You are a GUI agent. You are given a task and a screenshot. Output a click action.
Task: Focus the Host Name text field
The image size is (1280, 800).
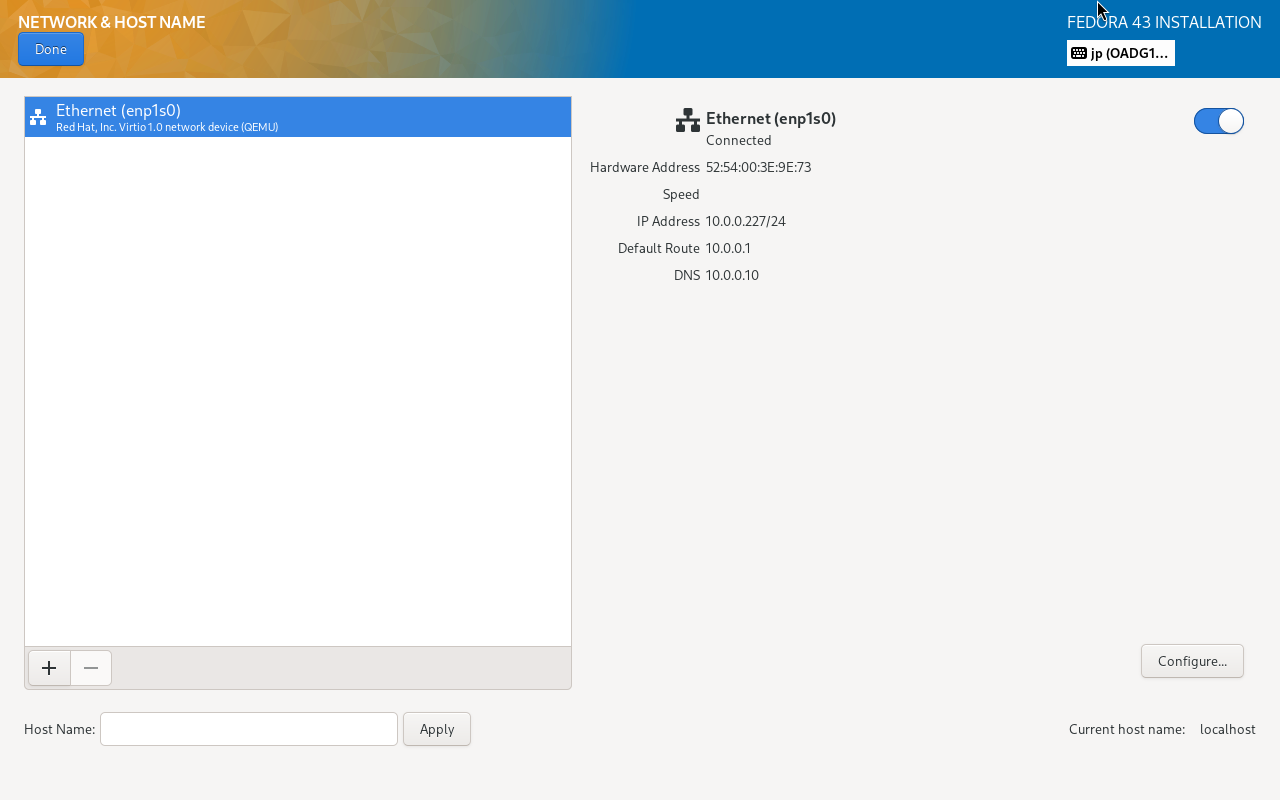249,729
